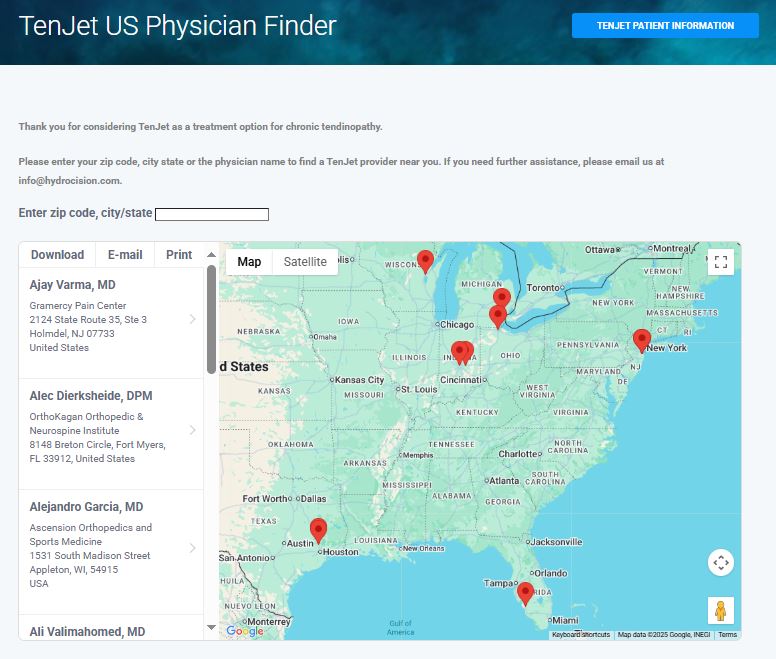Image resolution: width=776 pixels, height=659 pixels.
Task: Click the Holmdel, NJ 07733 address line
Action: 72,333
